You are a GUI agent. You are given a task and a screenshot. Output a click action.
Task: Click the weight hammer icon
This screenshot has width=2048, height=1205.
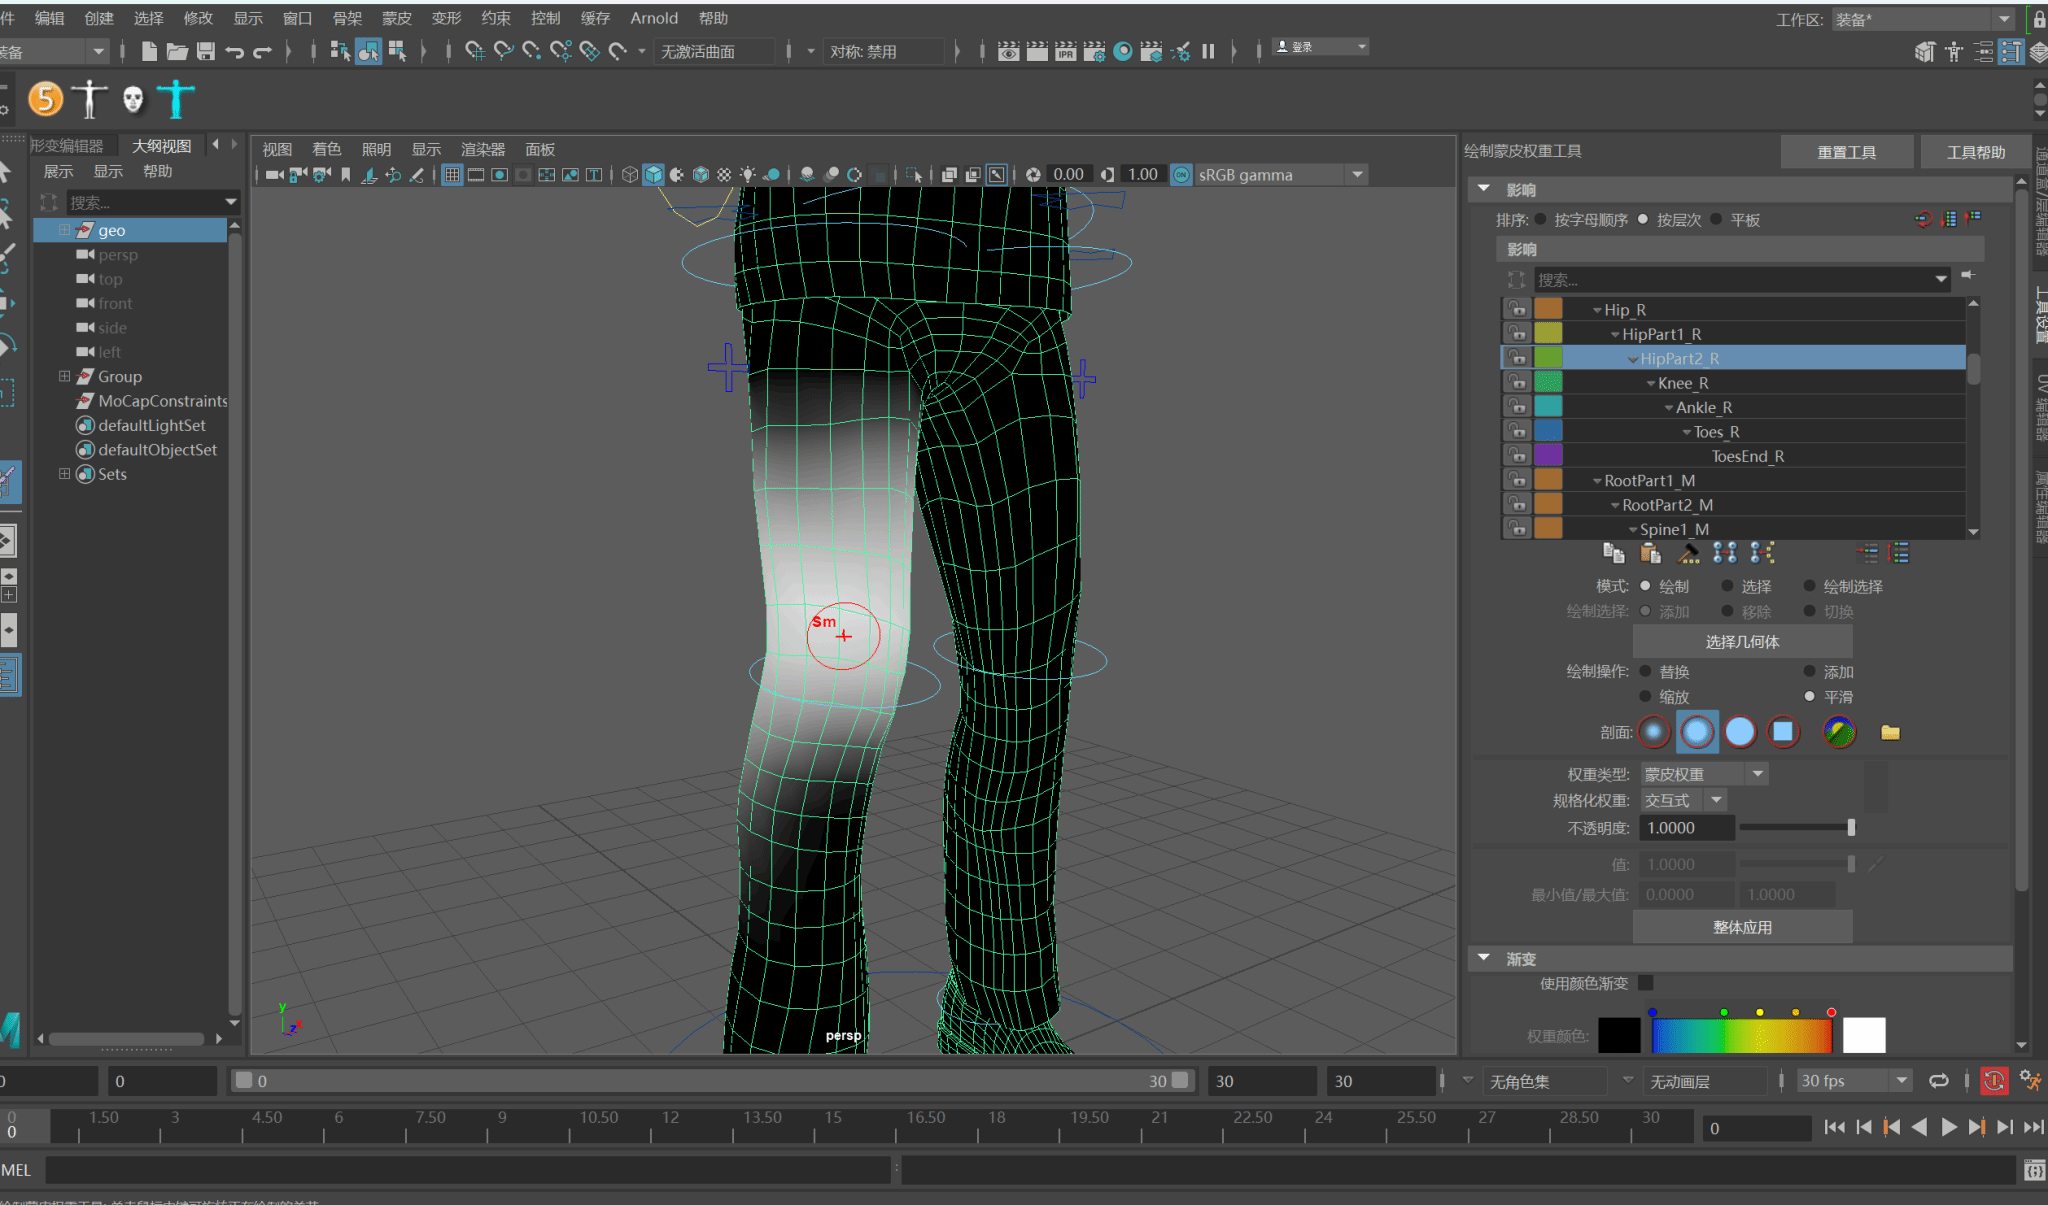[x=1688, y=553]
